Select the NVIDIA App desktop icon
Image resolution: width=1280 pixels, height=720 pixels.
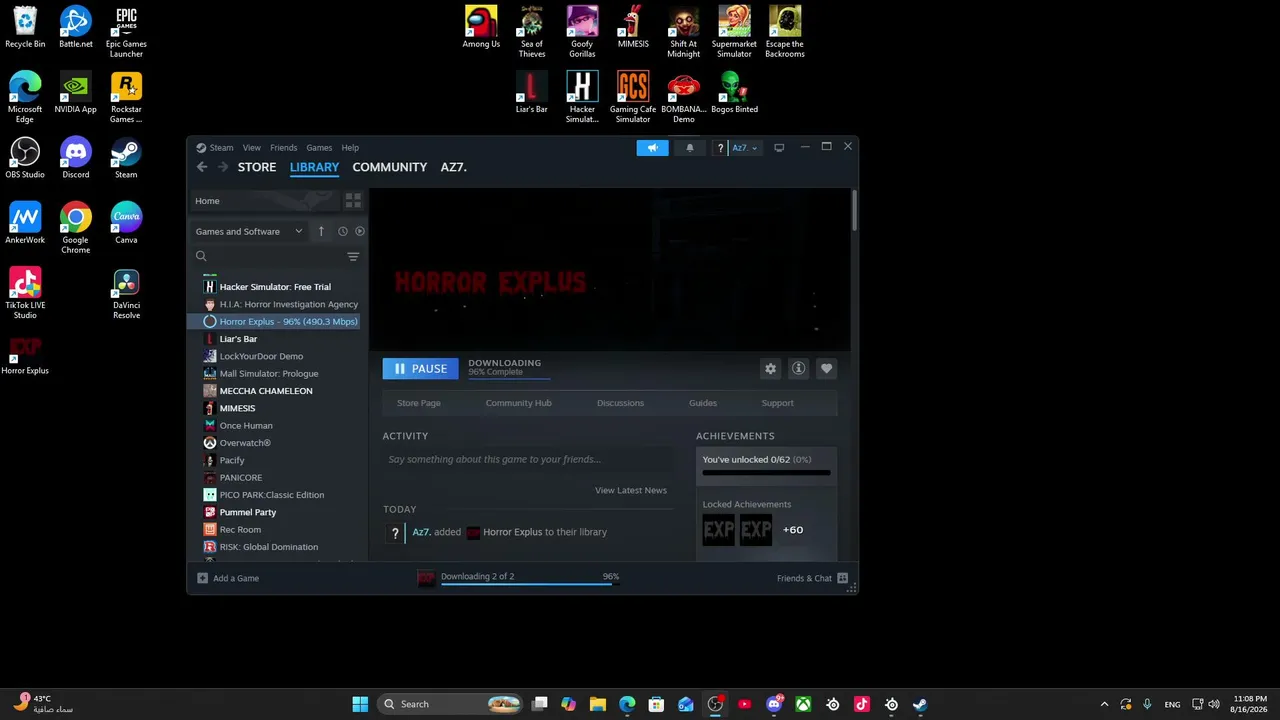pos(76,92)
